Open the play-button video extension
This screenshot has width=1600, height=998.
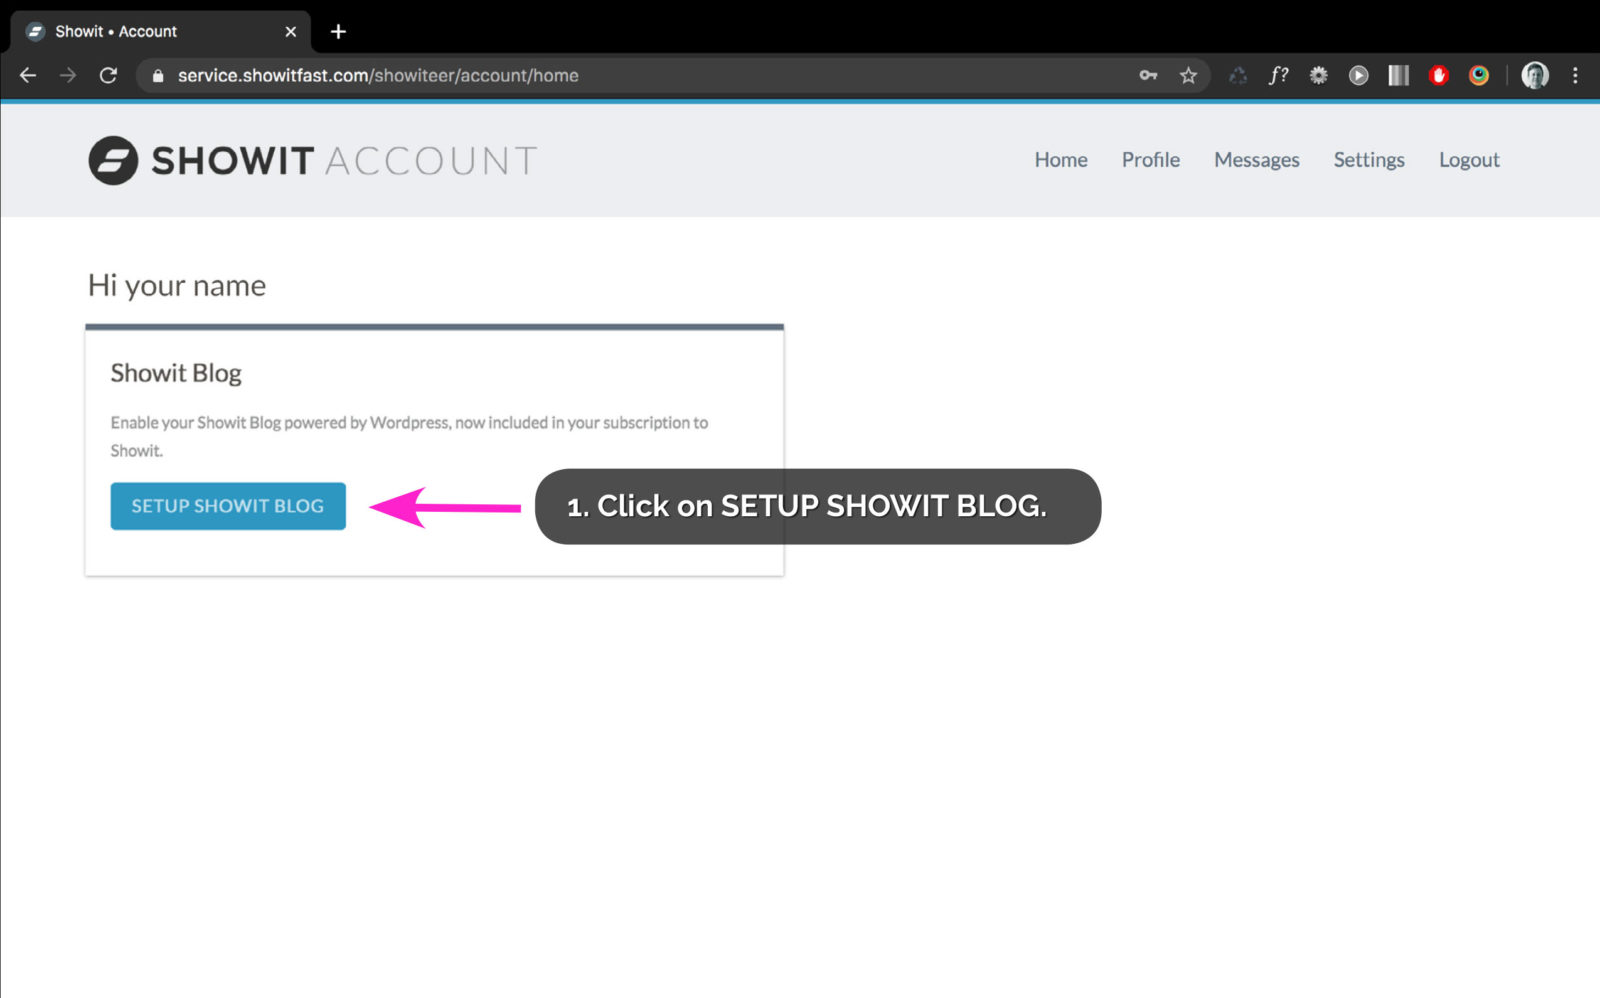tap(1359, 75)
